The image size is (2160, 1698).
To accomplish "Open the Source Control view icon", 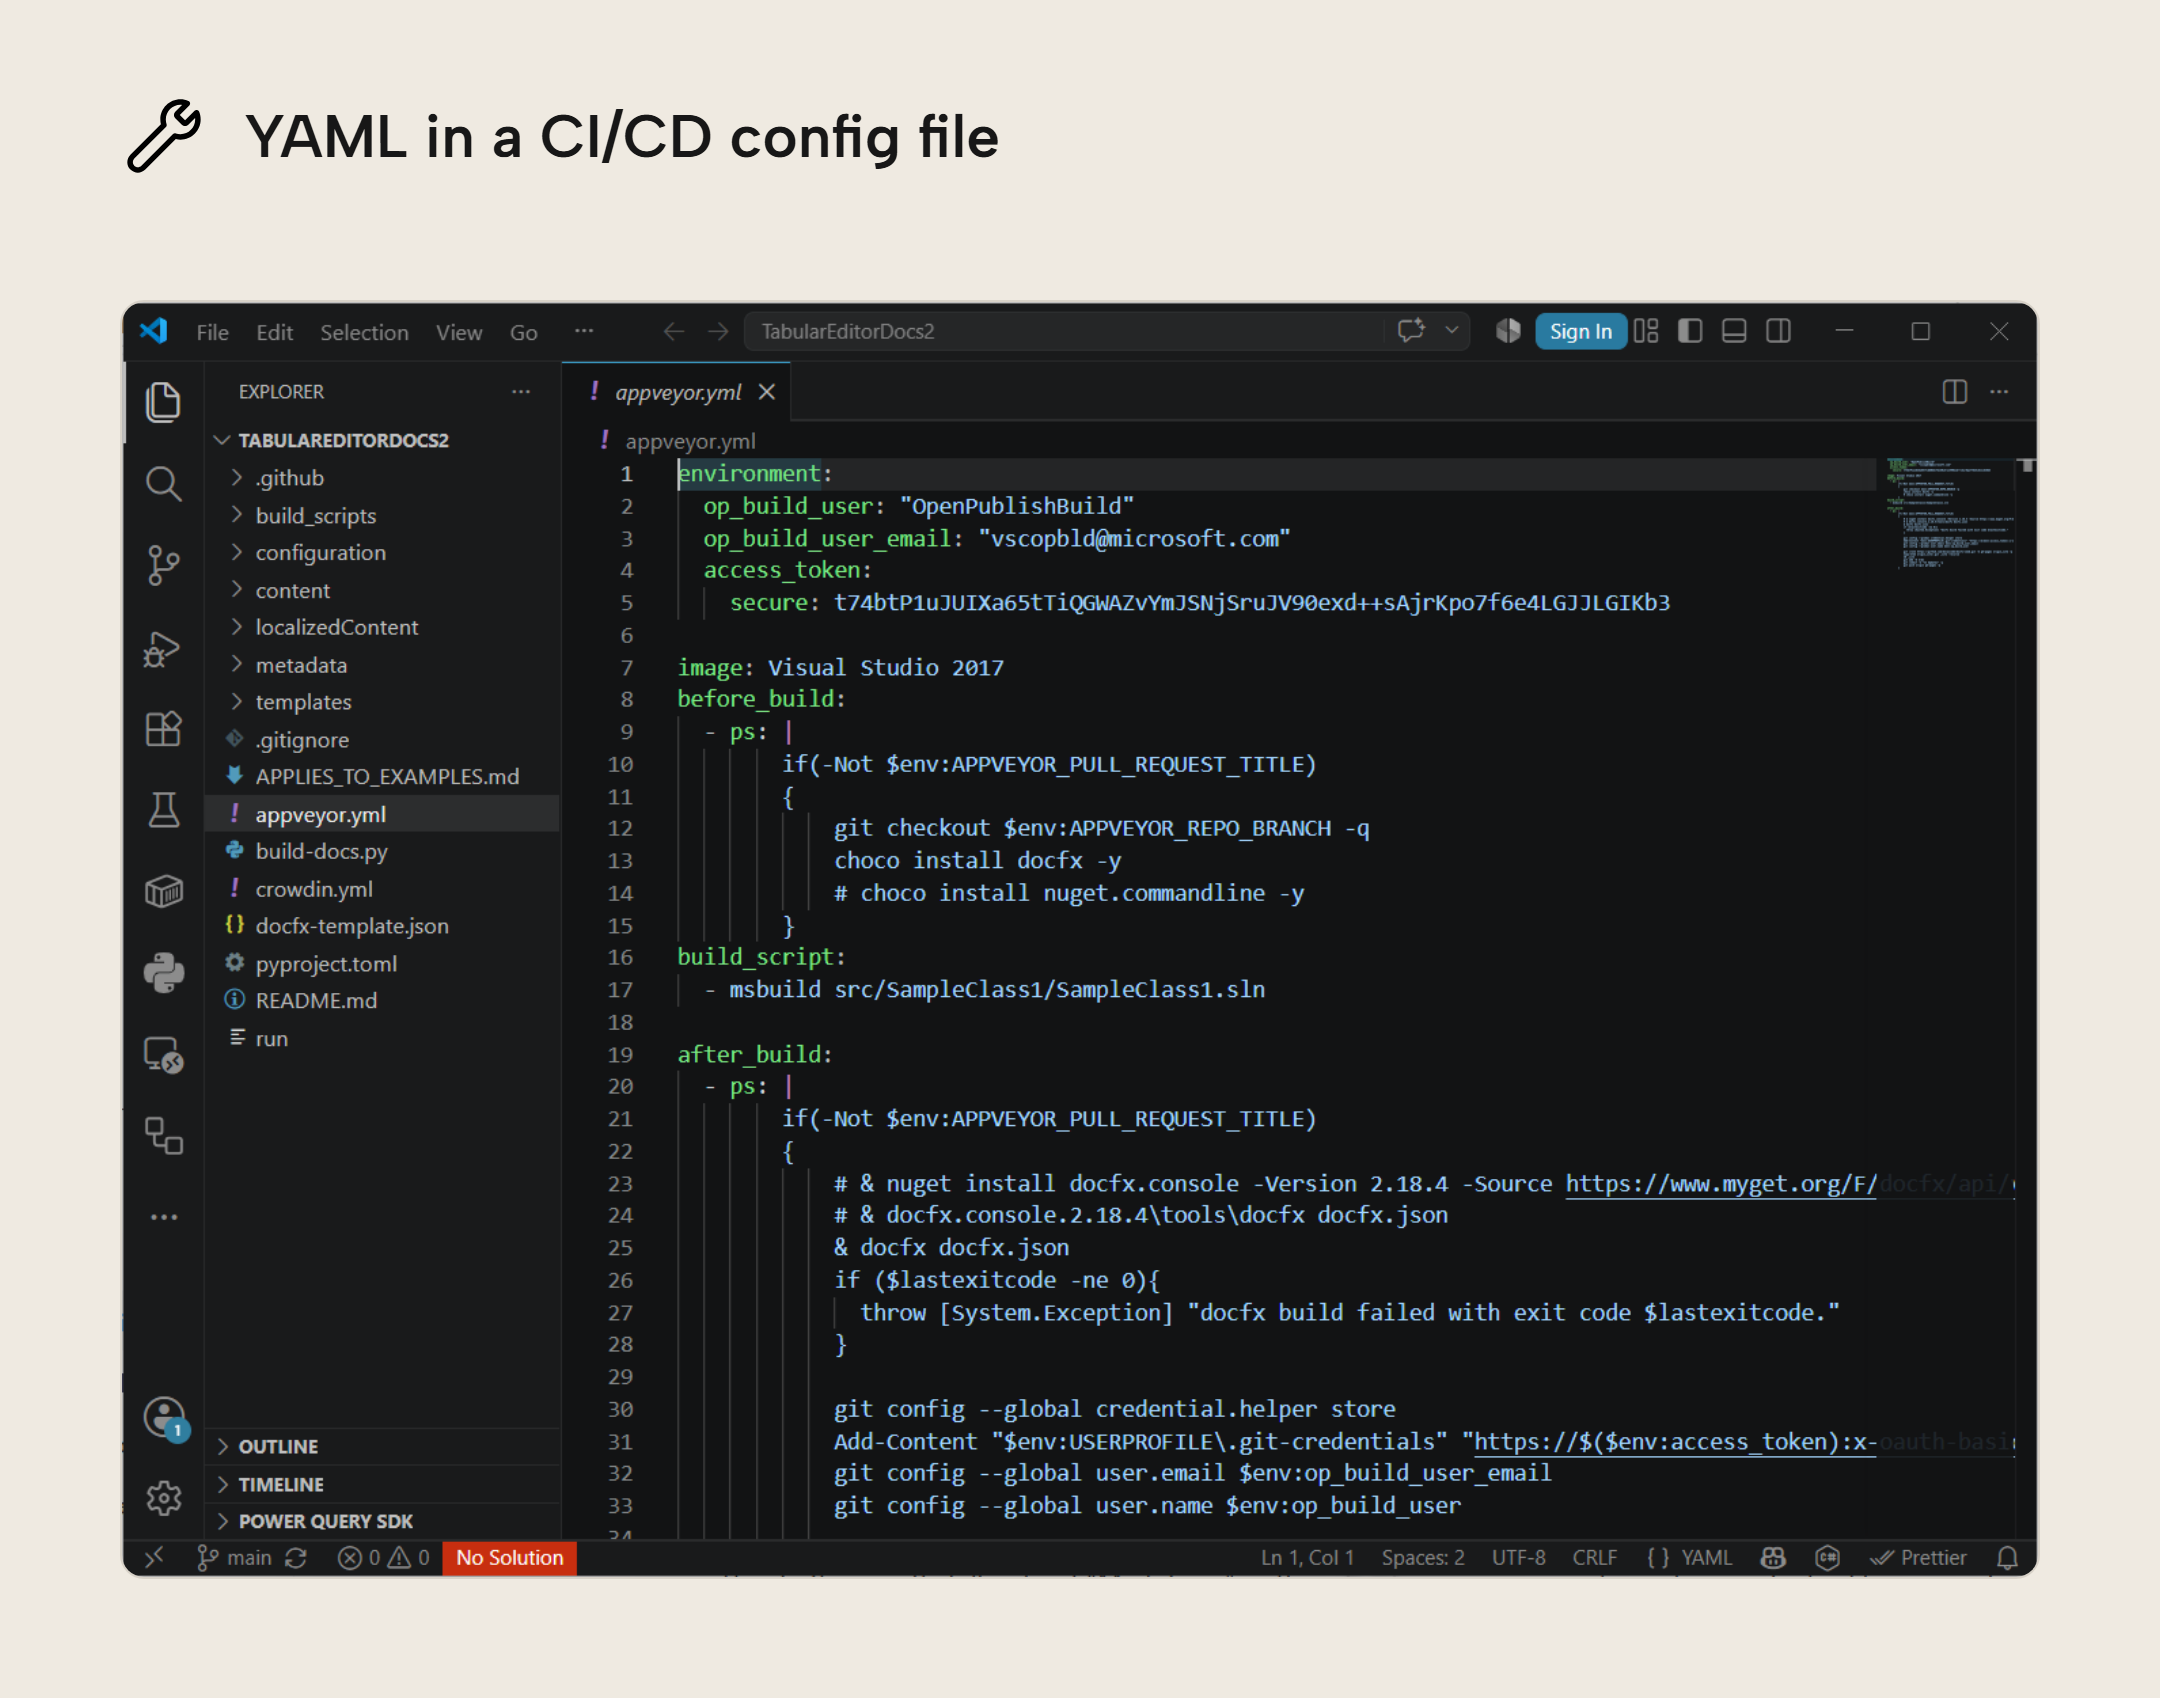I will [163, 566].
